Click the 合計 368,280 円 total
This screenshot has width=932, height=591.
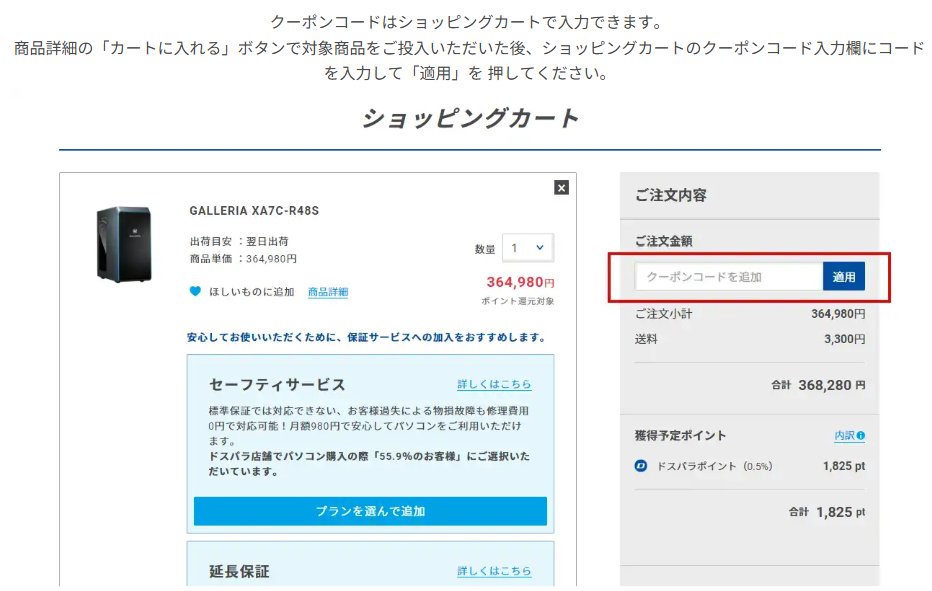[818, 385]
